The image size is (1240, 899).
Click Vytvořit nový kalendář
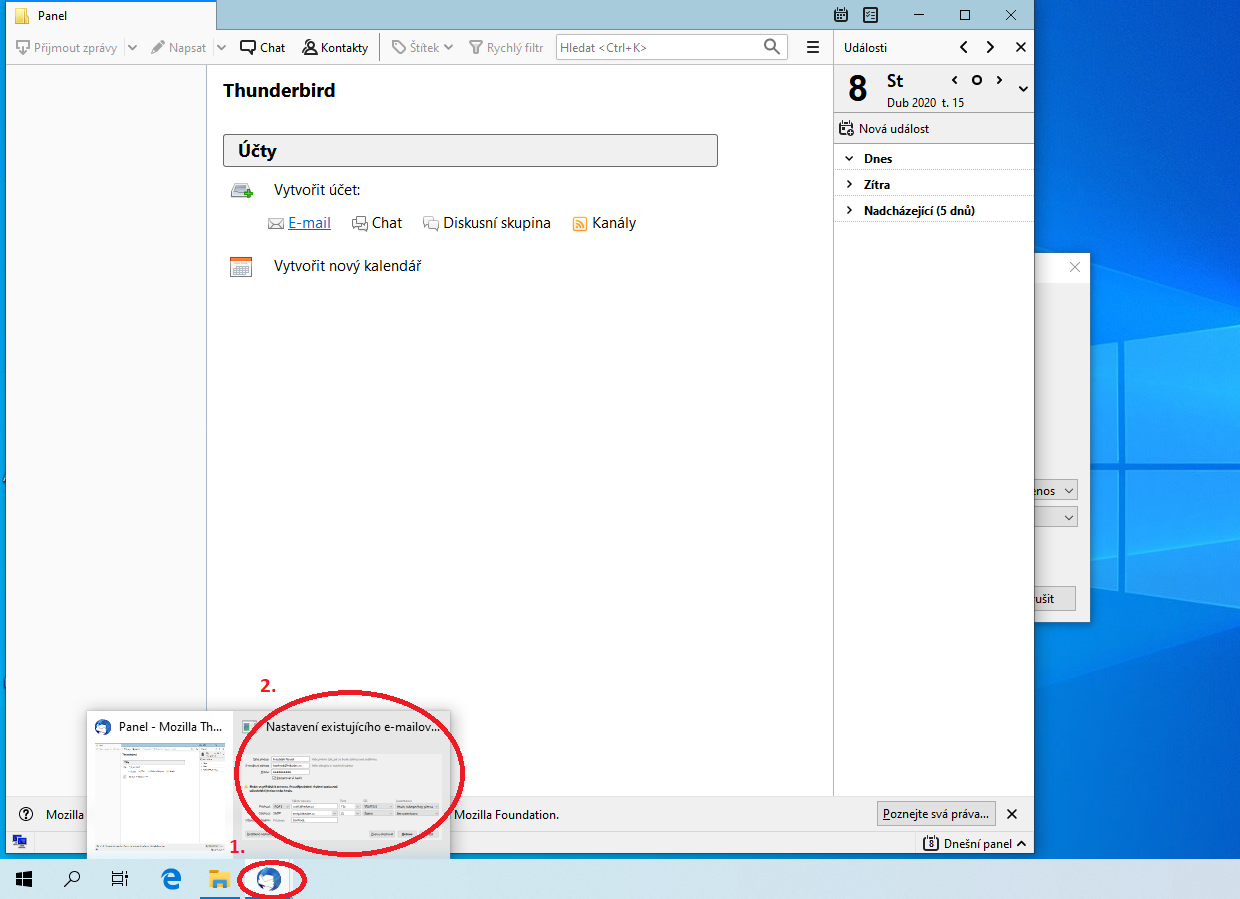point(348,266)
